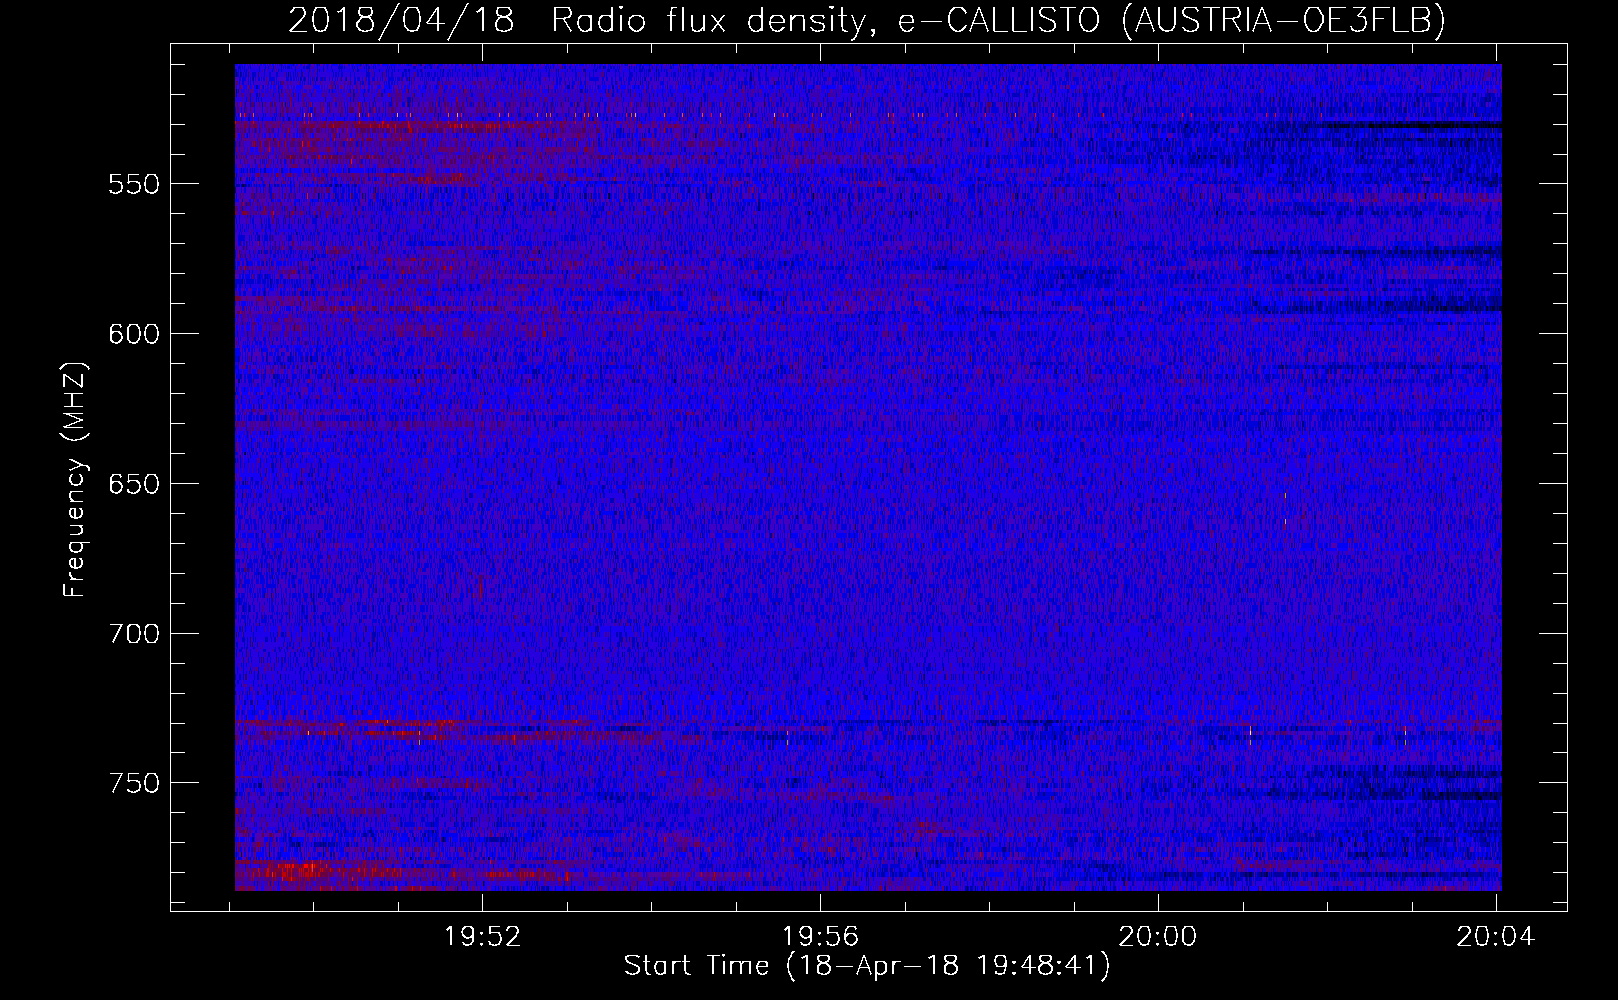Viewport: 1618px width, 1000px height.
Task: Click the 20:04 time tick label
Action: coord(1495,937)
